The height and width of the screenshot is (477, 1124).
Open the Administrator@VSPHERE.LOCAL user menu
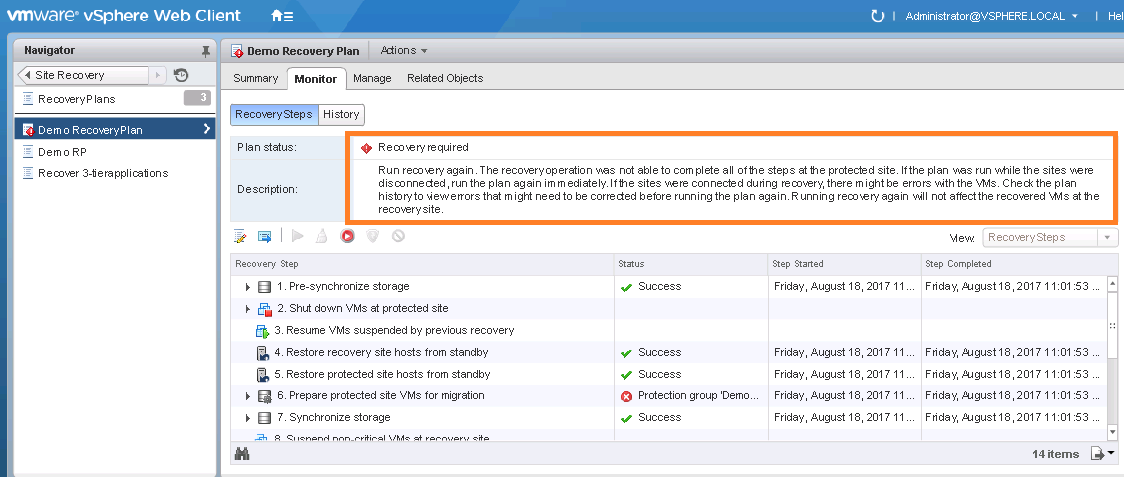[x=992, y=16]
